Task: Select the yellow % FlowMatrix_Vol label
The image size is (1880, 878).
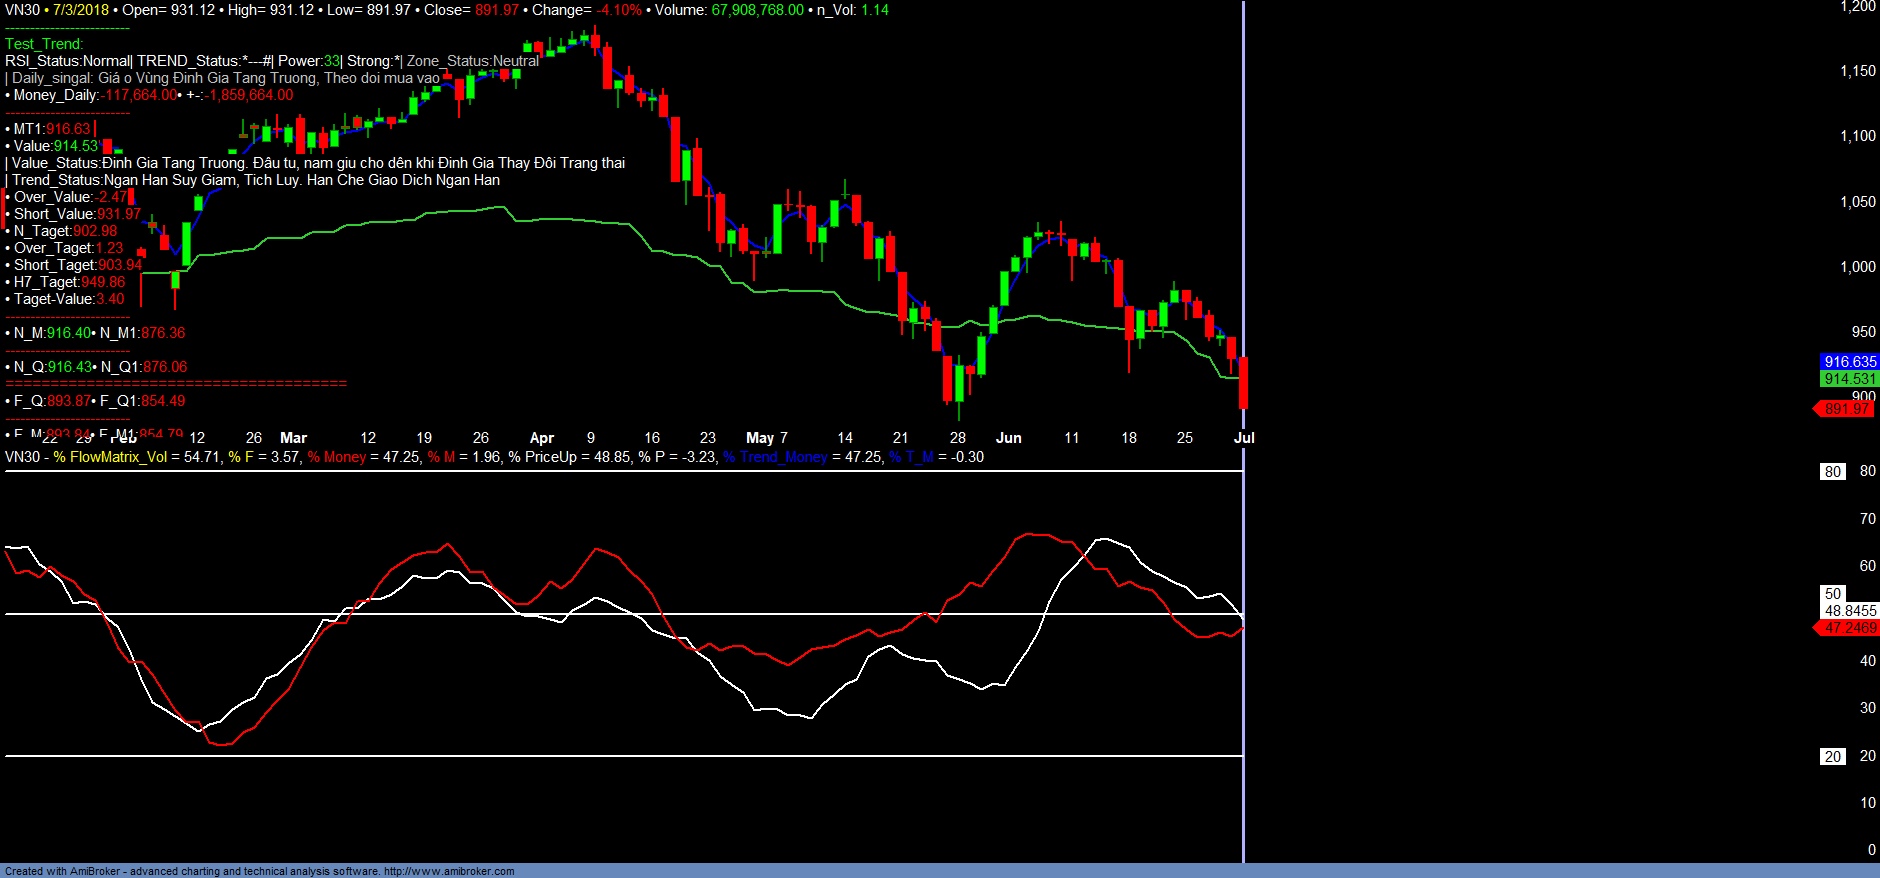Action: pyautogui.click(x=110, y=457)
